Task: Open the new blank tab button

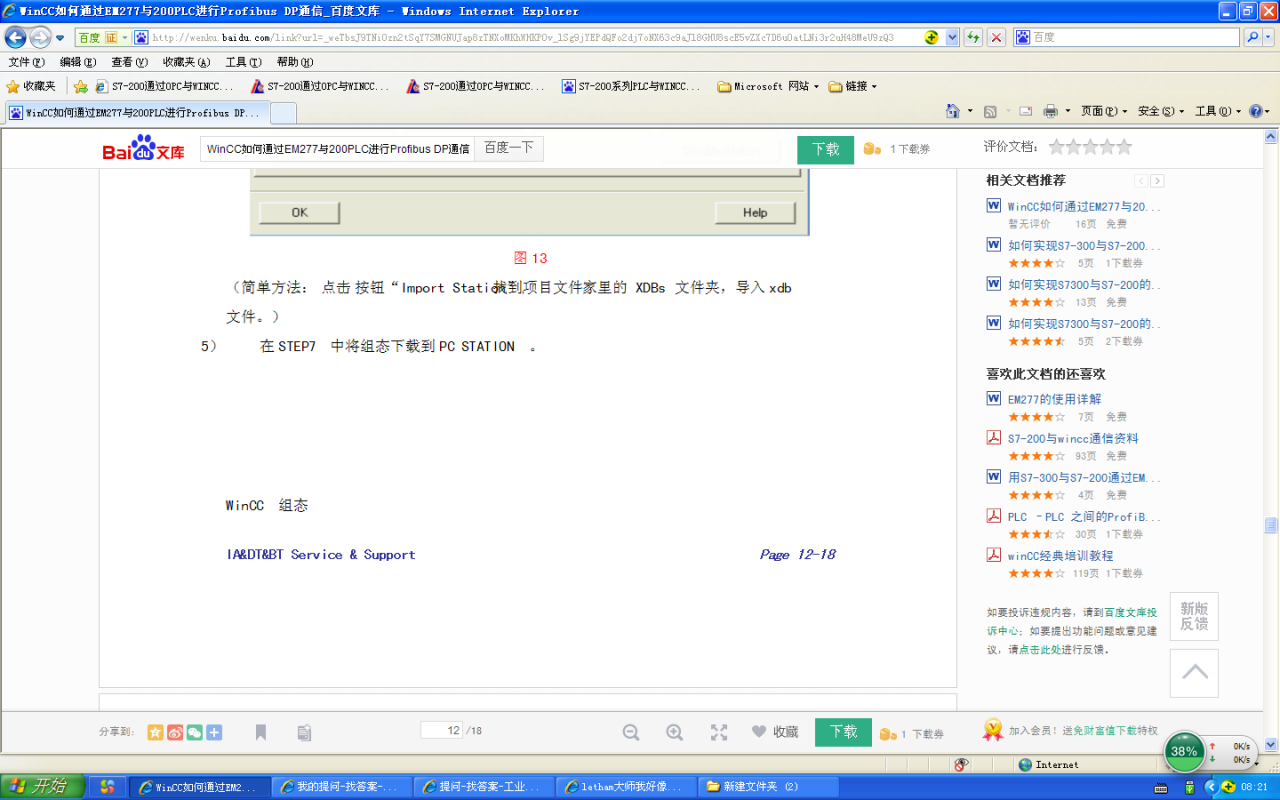Action: coord(283,113)
